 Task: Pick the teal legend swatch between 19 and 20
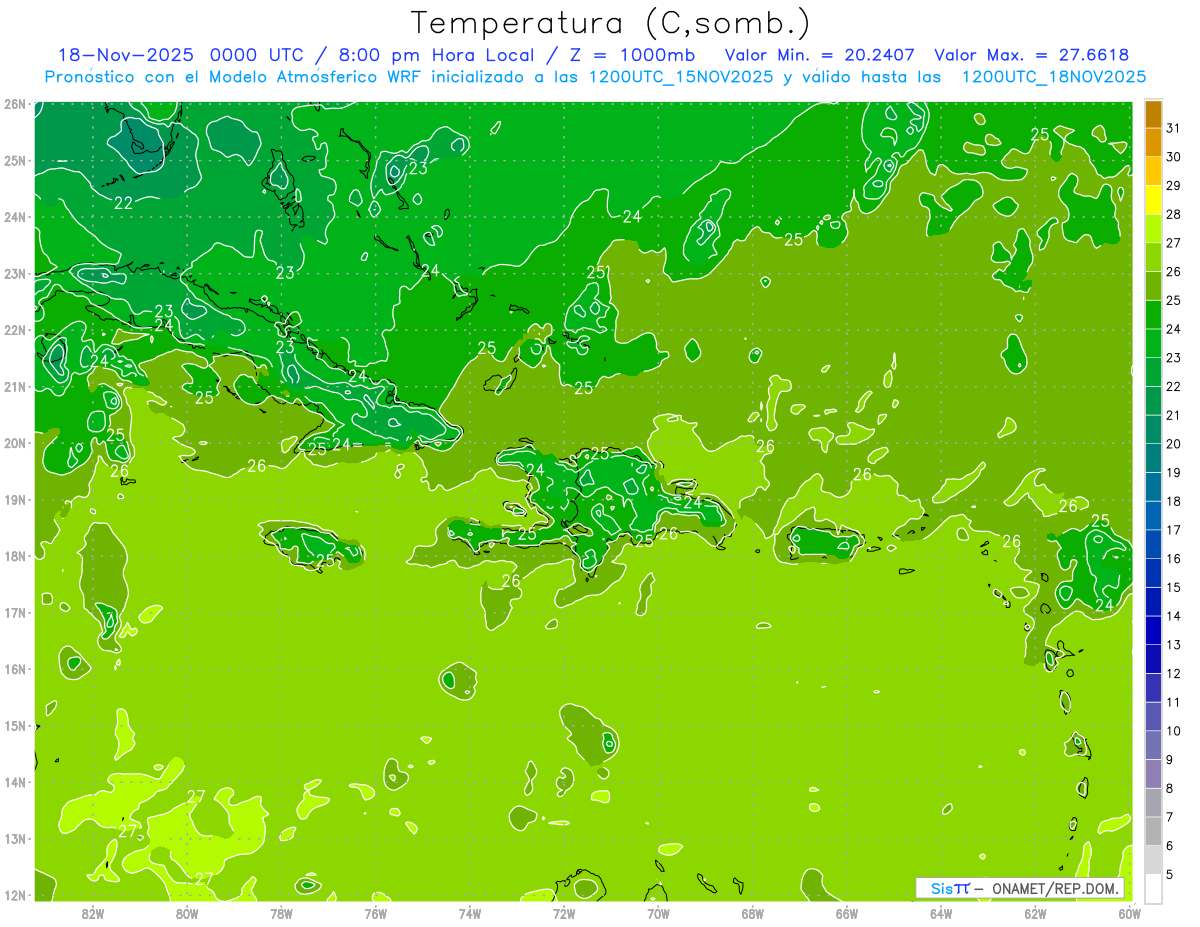click(x=1153, y=458)
